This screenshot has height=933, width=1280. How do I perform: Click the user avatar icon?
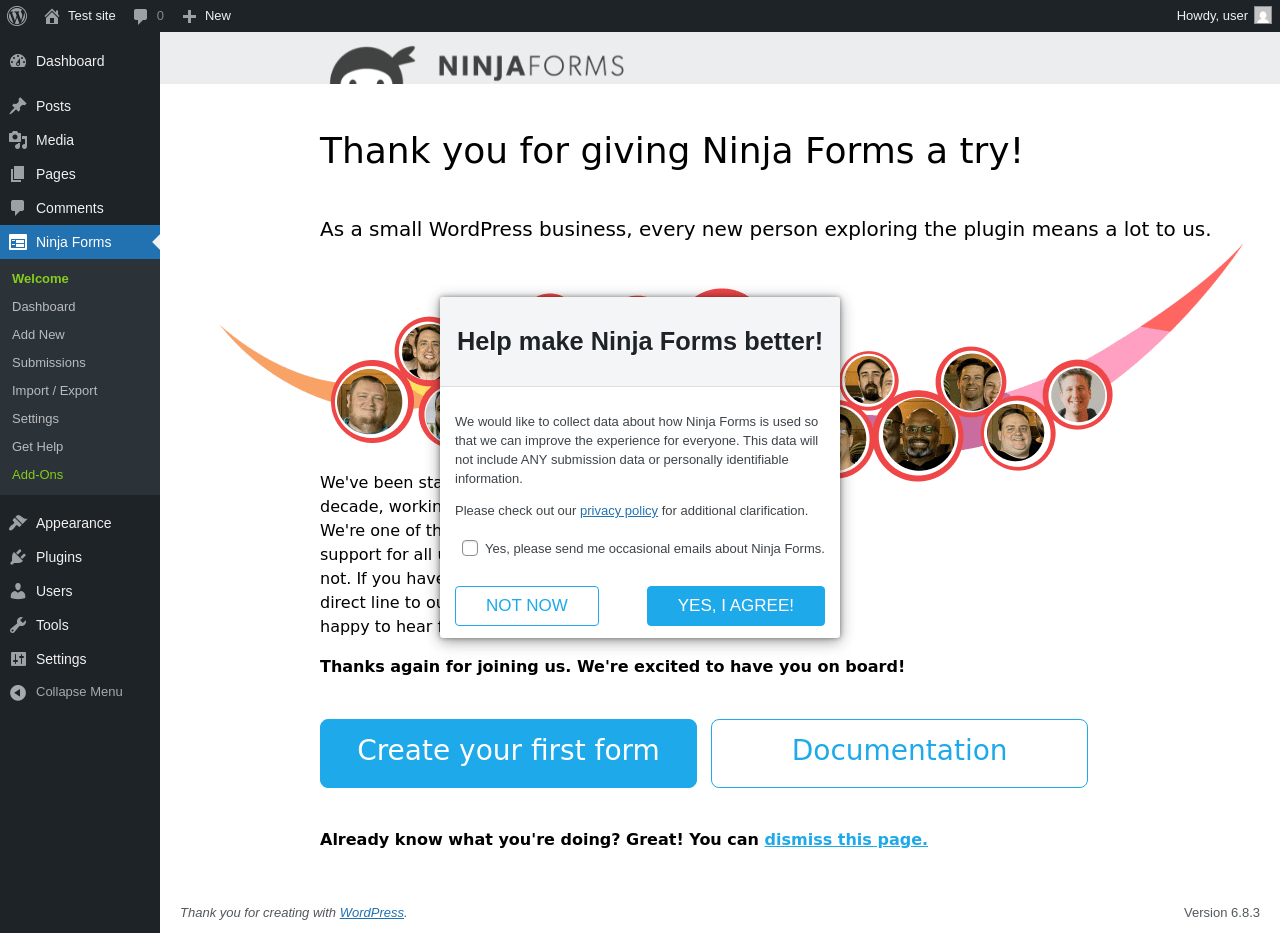coord(1263,15)
